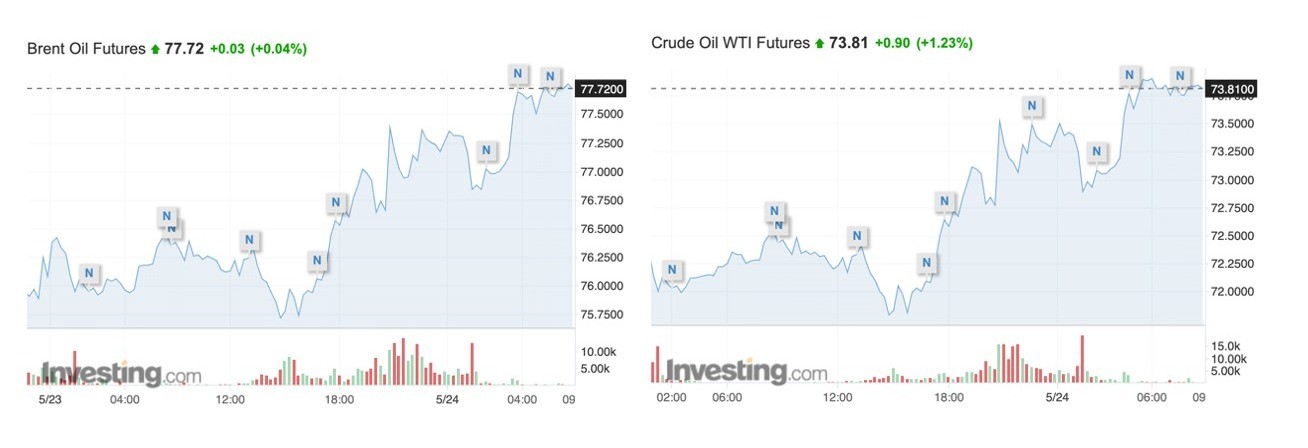Click the lowest N marker on Brent's 18:00 rally

[x=317, y=262]
